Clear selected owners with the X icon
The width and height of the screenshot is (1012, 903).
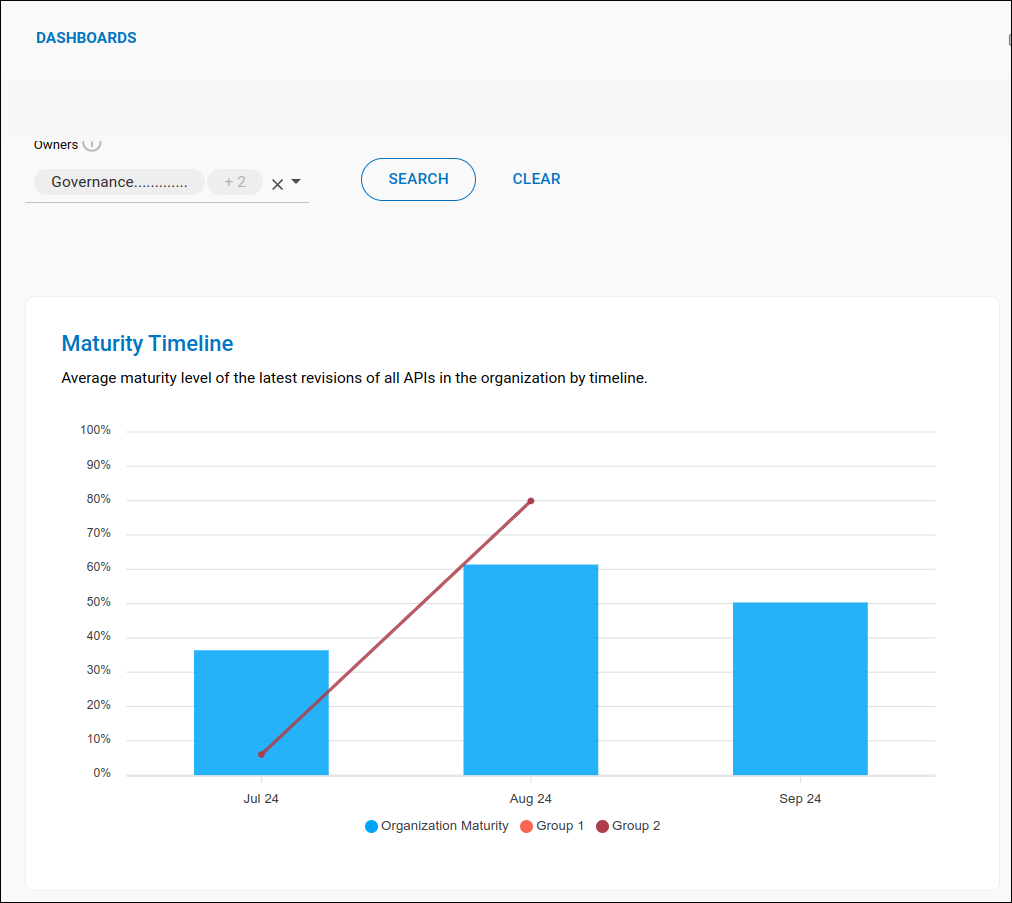click(x=278, y=184)
